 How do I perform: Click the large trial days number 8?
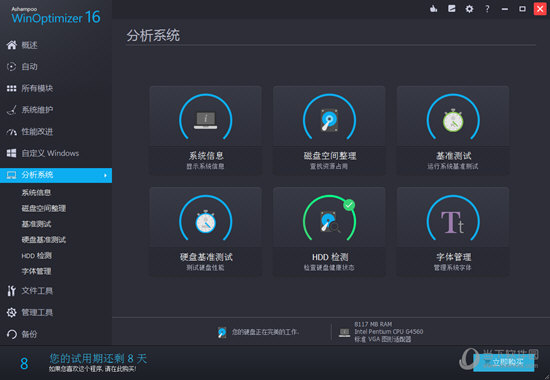[x=24, y=364]
